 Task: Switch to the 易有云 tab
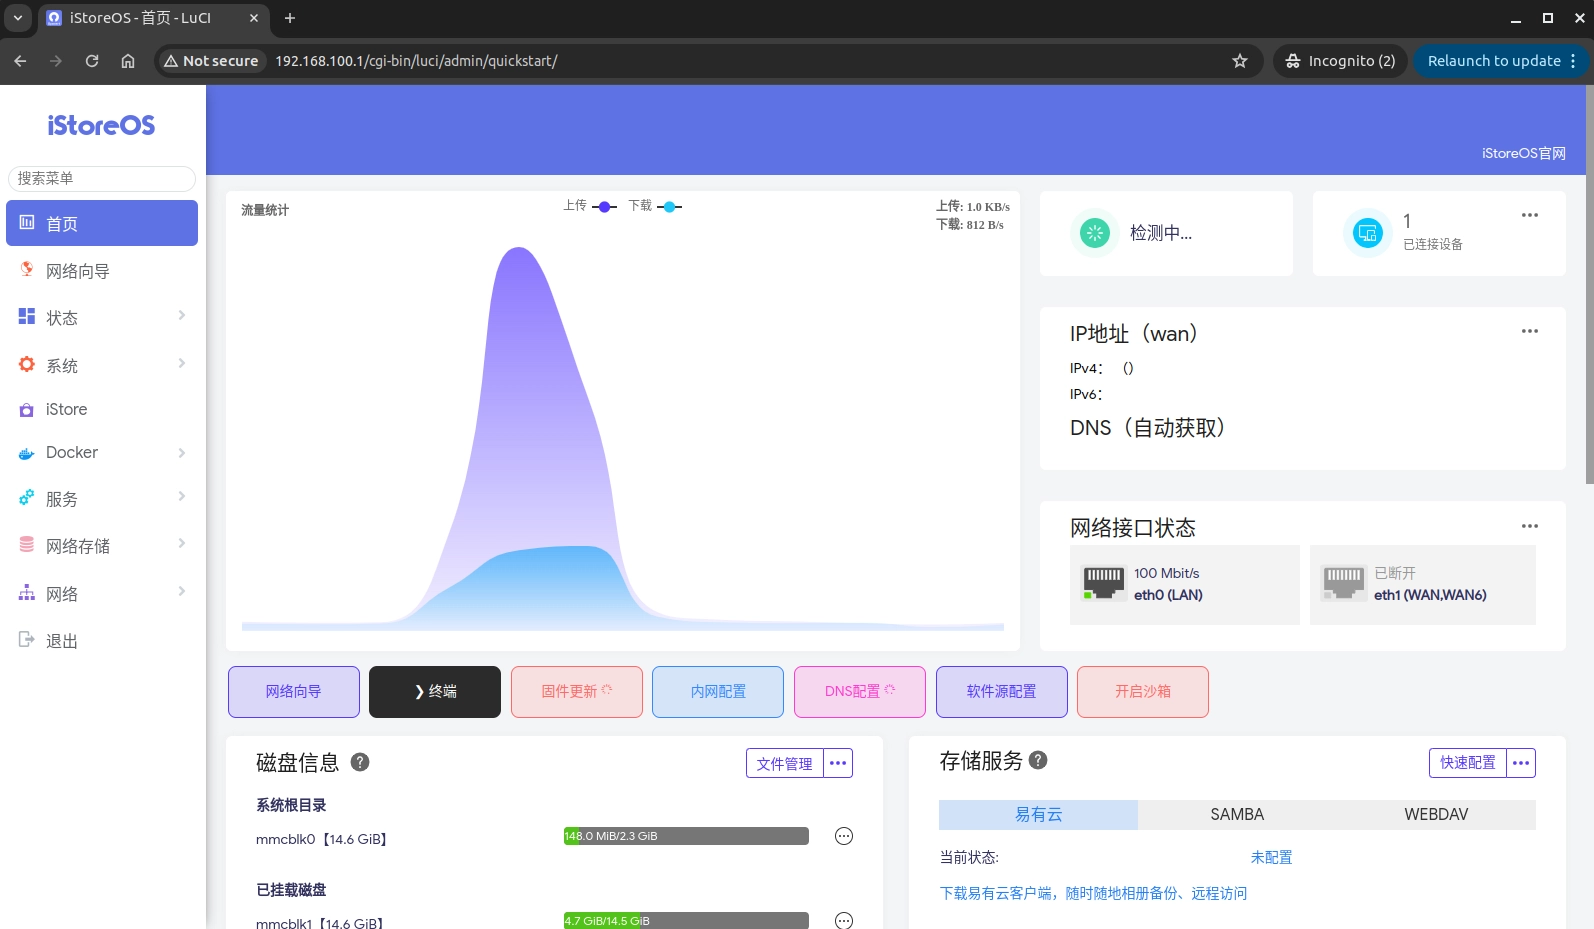click(1038, 815)
